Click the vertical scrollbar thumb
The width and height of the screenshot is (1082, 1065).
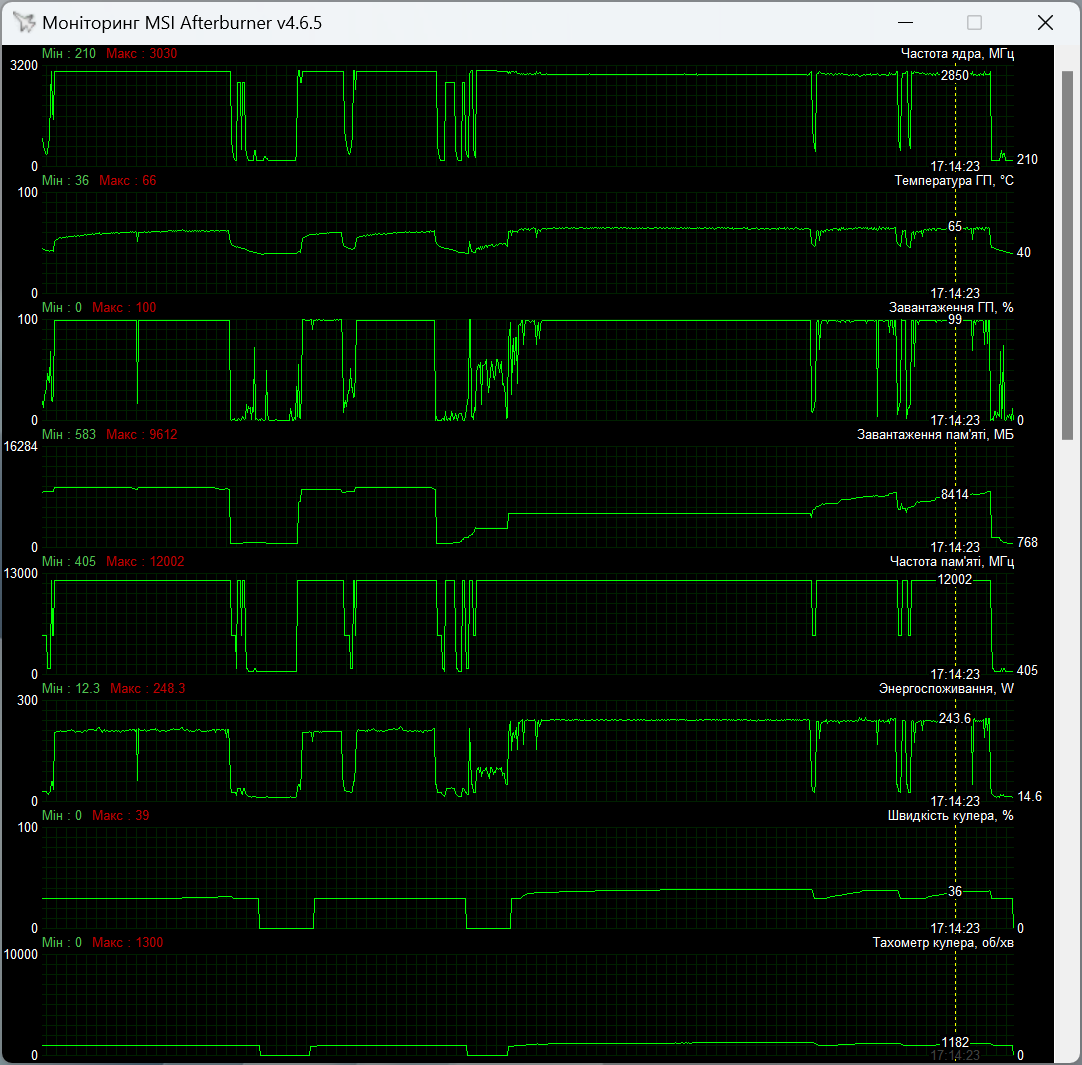1068,255
